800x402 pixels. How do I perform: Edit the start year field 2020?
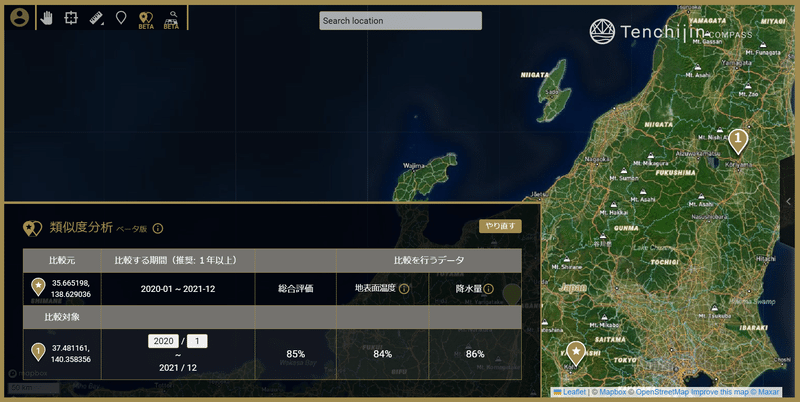point(163,341)
